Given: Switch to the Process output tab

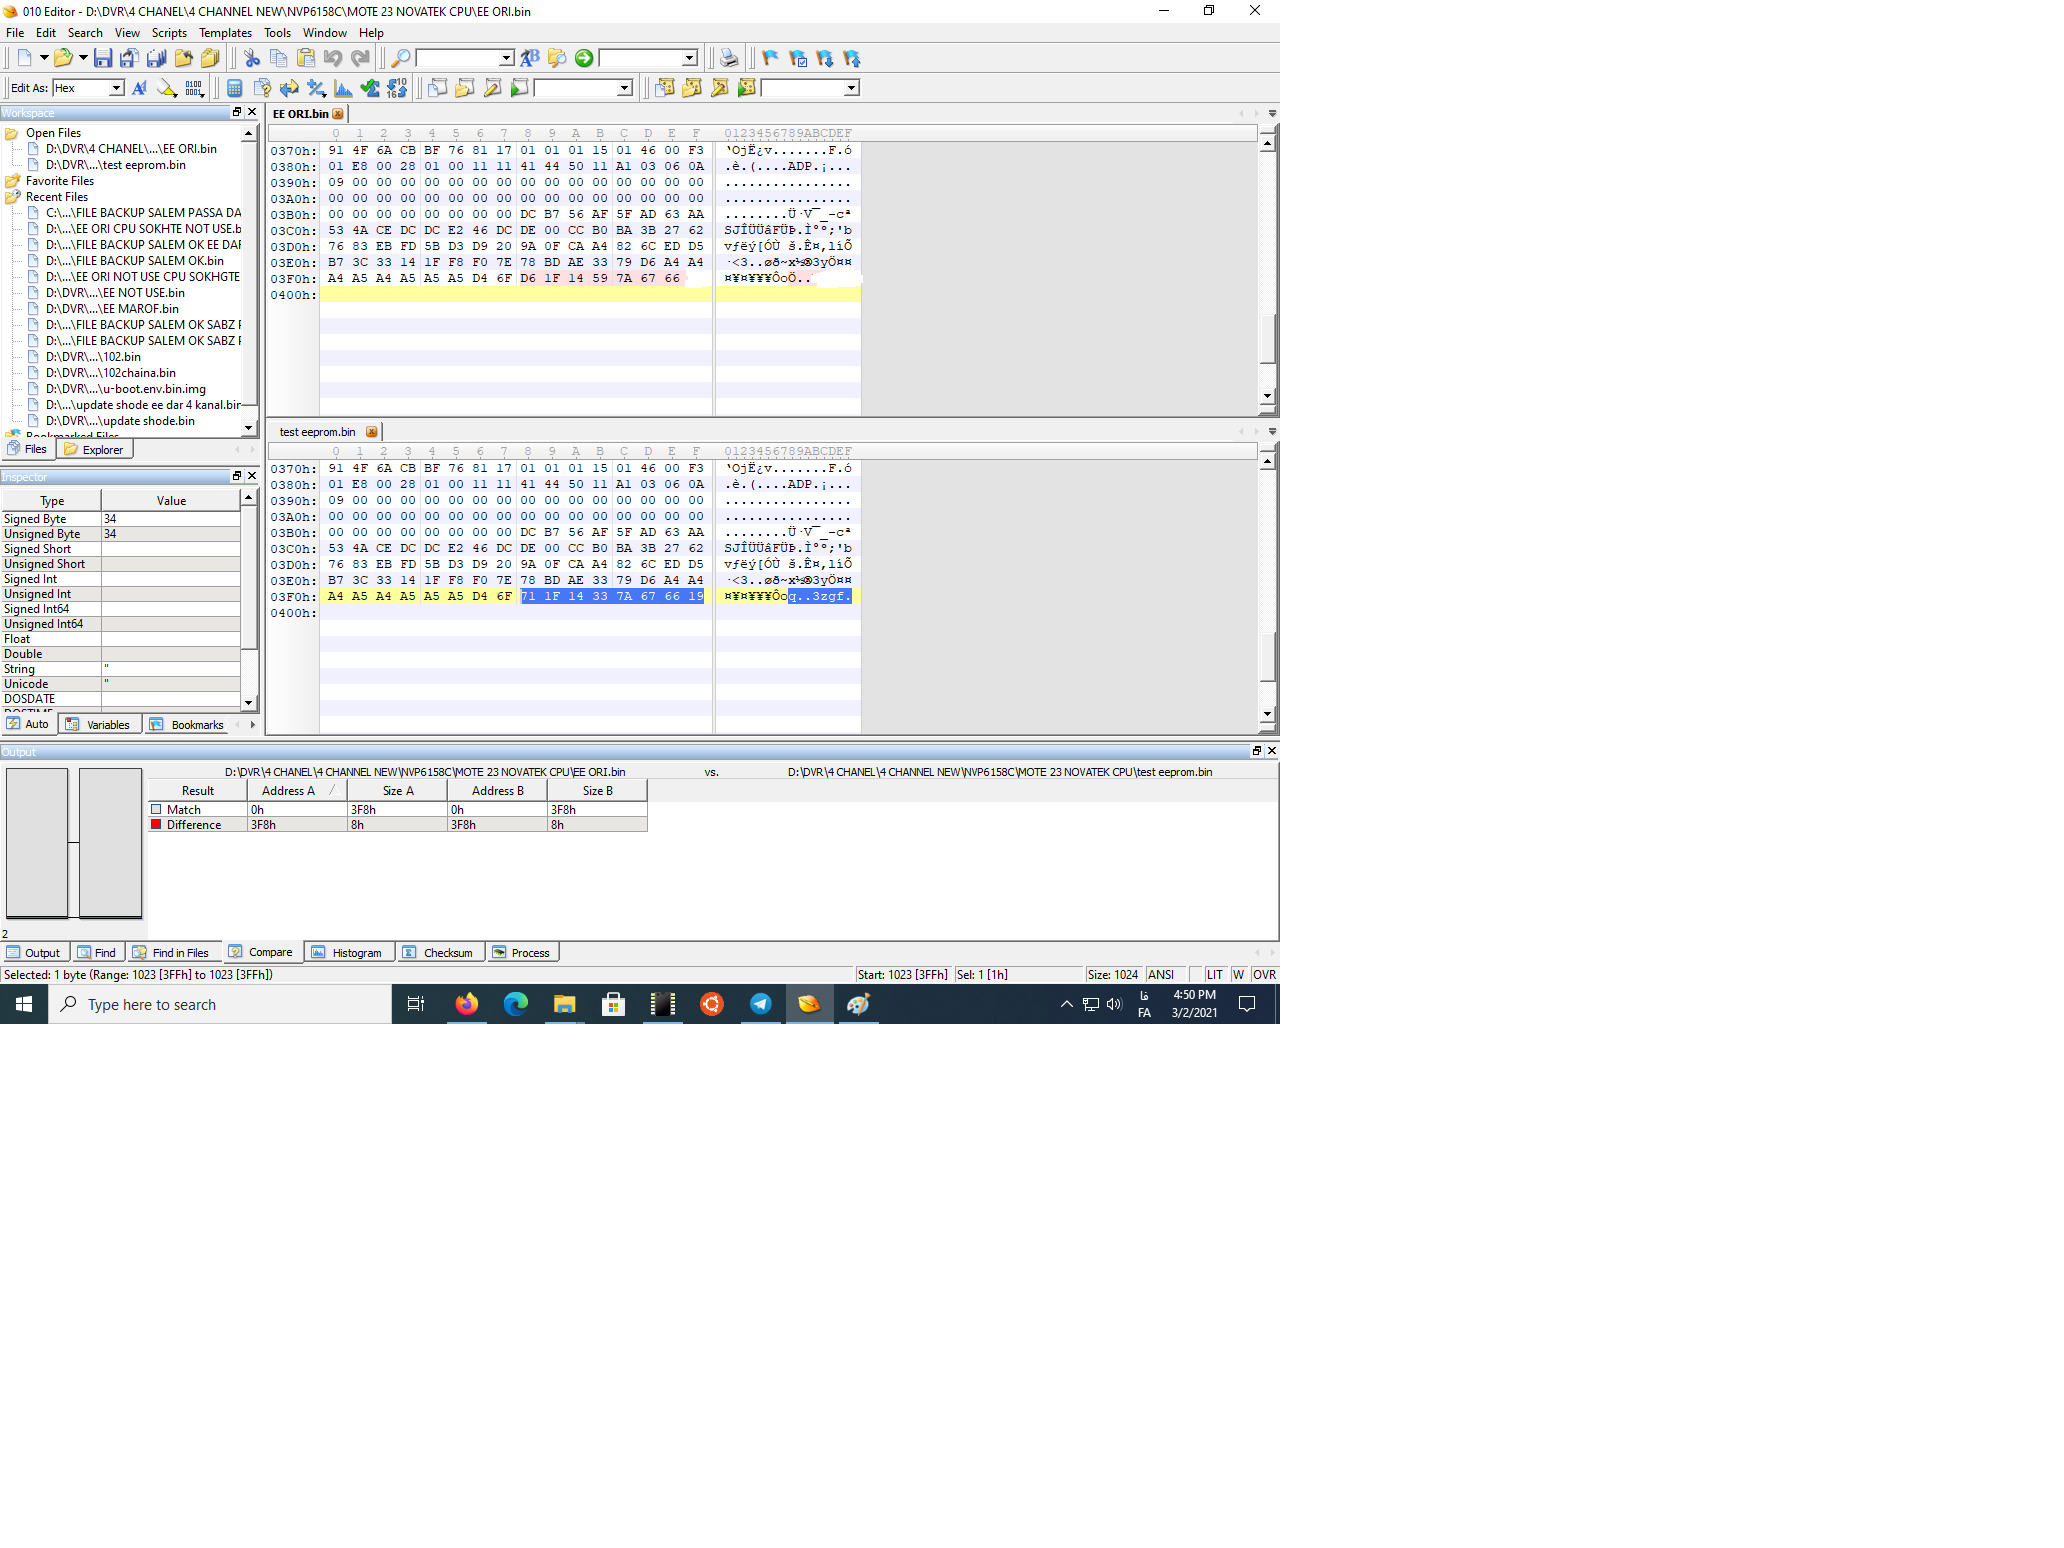Looking at the screenshot, I should [522, 953].
